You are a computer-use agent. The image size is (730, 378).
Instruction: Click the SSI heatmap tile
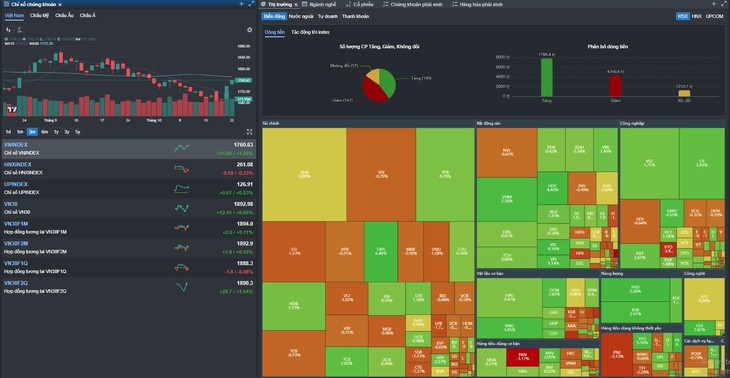(294, 251)
